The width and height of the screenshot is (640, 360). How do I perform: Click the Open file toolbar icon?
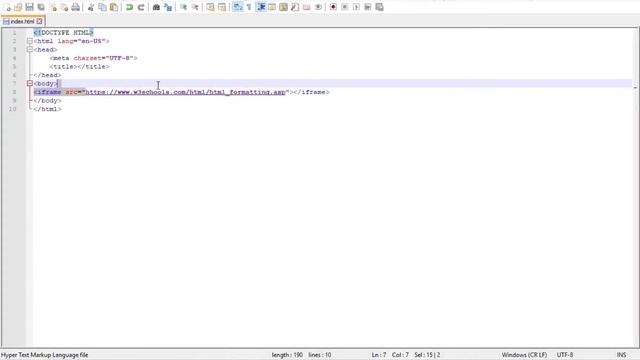[x=18, y=7]
